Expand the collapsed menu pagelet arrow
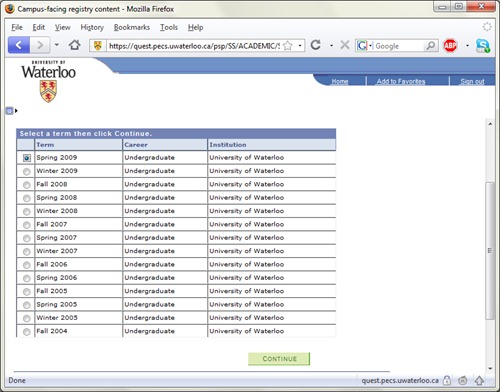 point(16,111)
